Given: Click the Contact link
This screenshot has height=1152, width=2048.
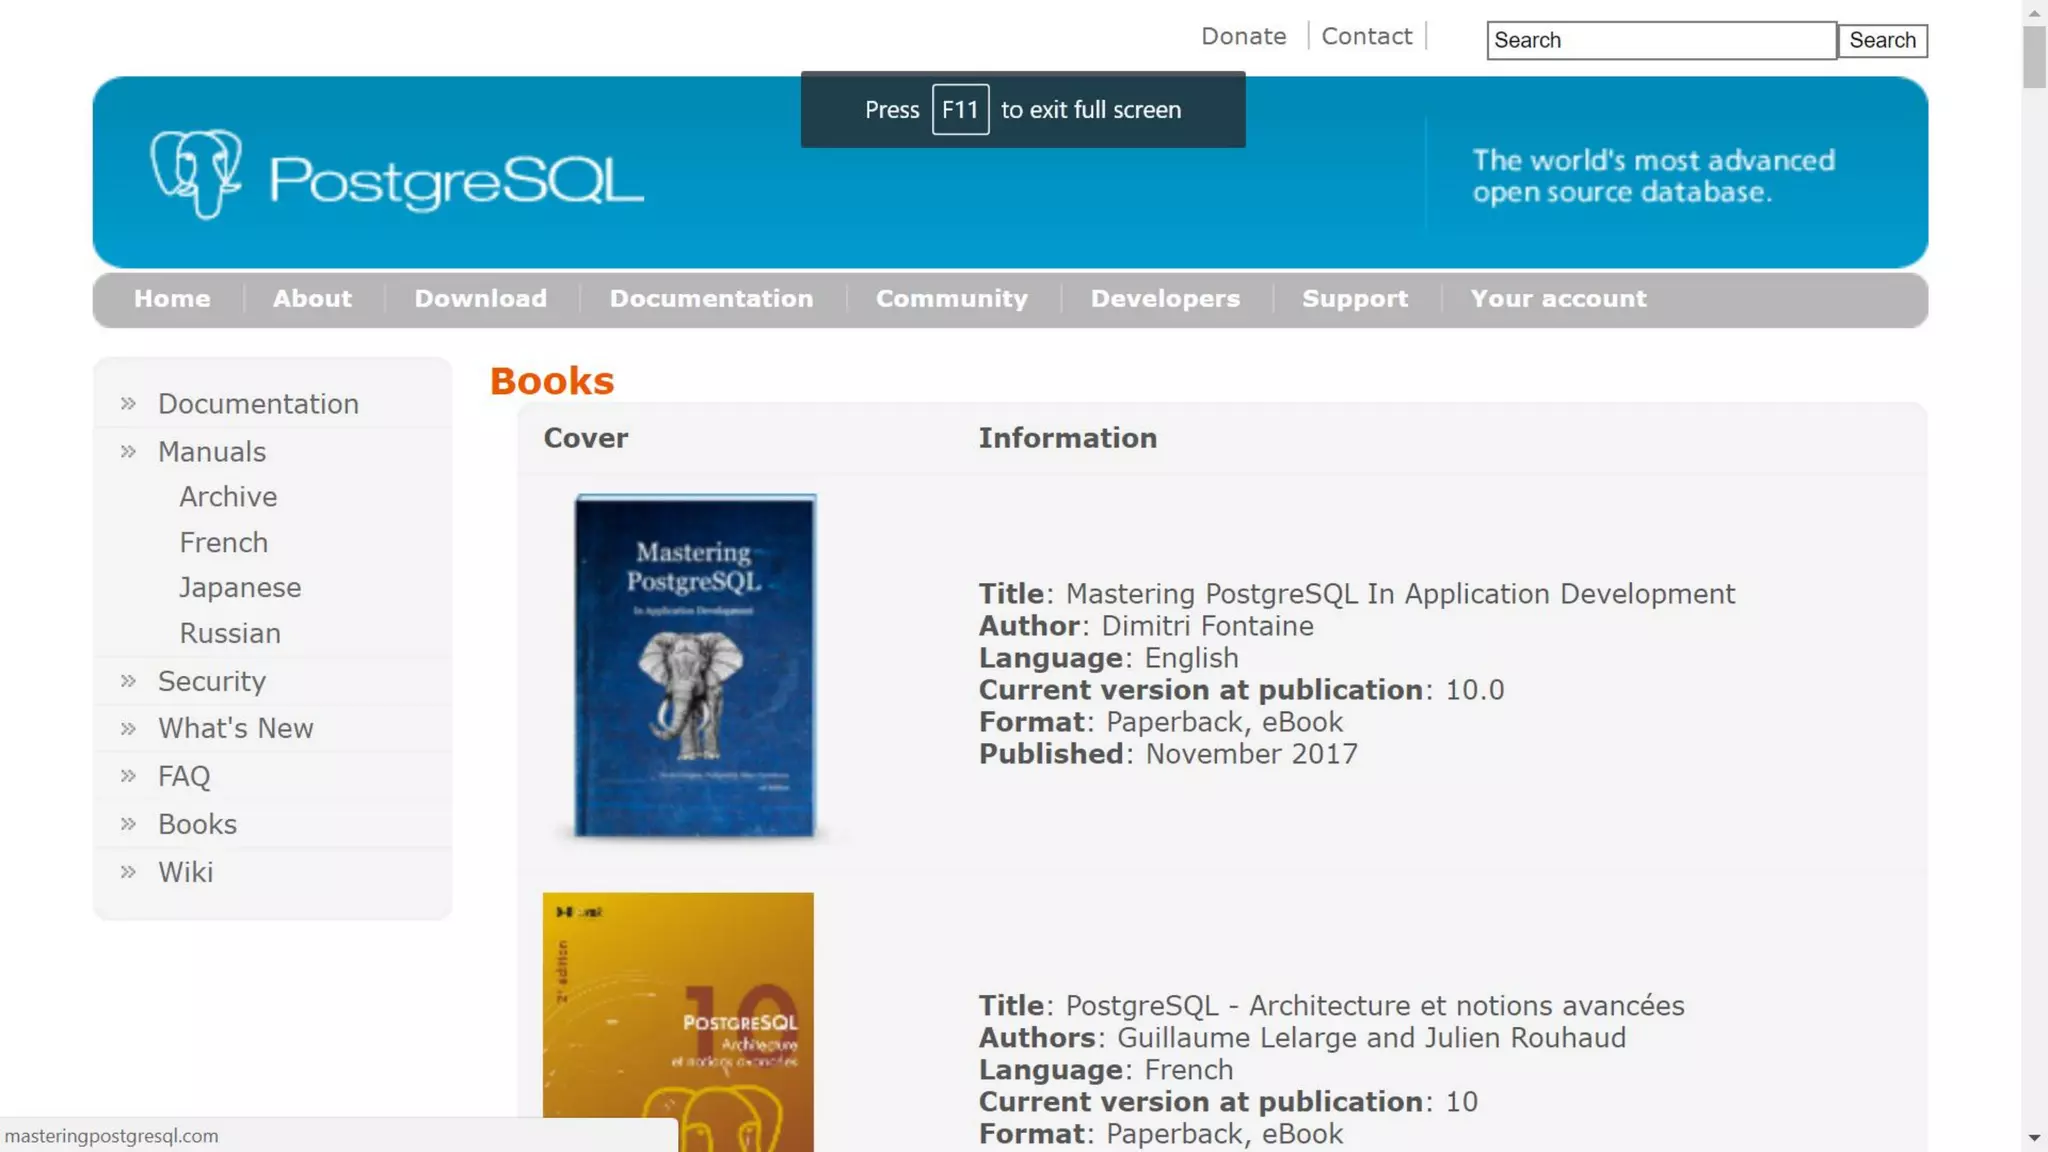Looking at the screenshot, I should coord(1366,37).
